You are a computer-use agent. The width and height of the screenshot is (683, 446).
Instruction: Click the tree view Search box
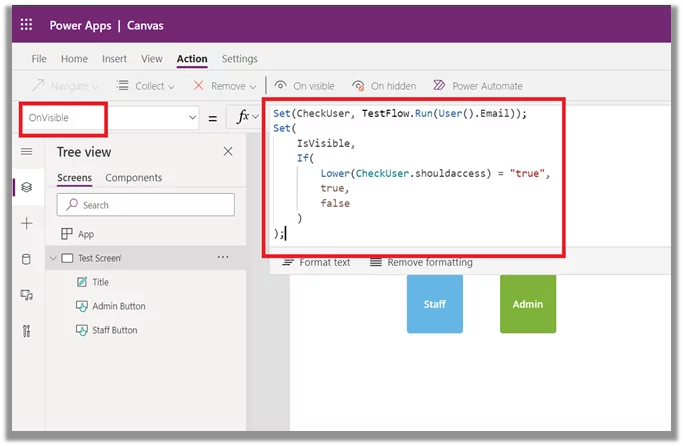point(145,205)
